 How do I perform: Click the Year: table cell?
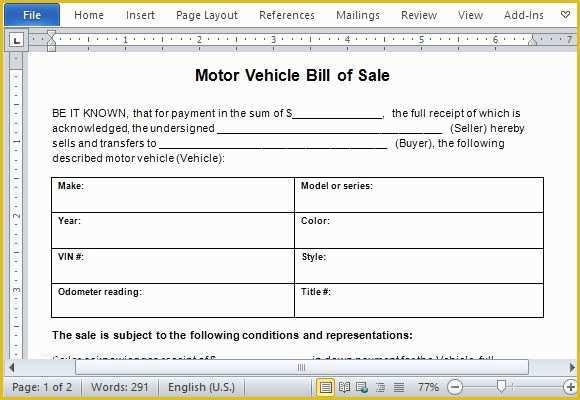173,231
